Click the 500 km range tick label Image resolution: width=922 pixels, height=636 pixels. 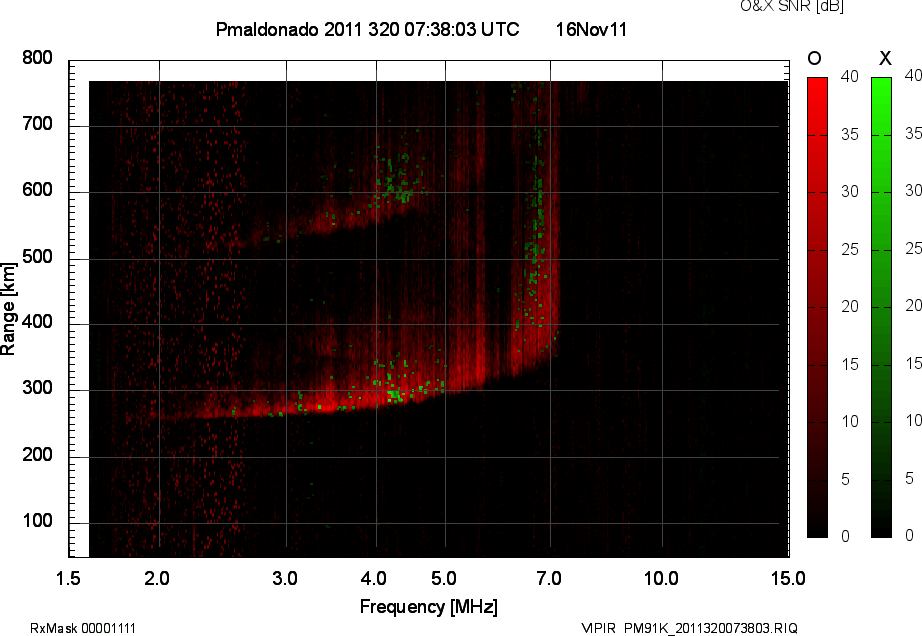pos(37,256)
